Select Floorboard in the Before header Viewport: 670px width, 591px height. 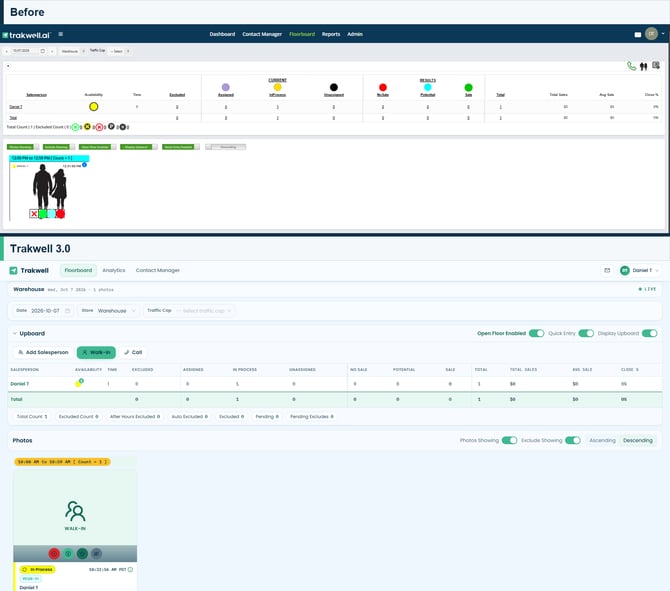[x=302, y=34]
